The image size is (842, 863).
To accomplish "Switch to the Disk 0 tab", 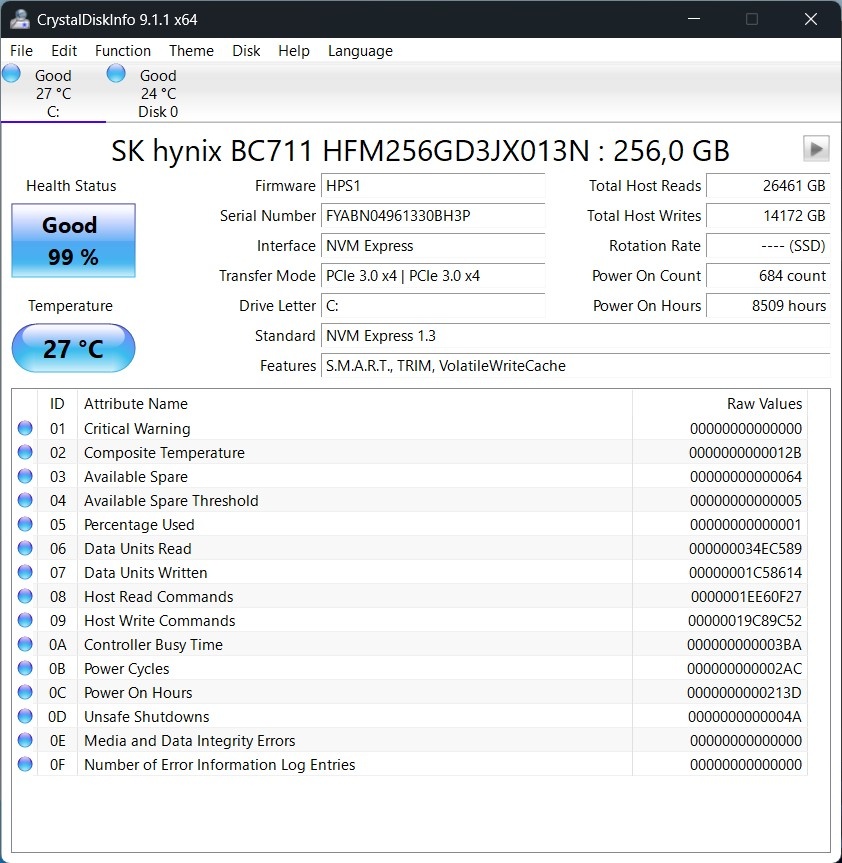I will [157, 90].
